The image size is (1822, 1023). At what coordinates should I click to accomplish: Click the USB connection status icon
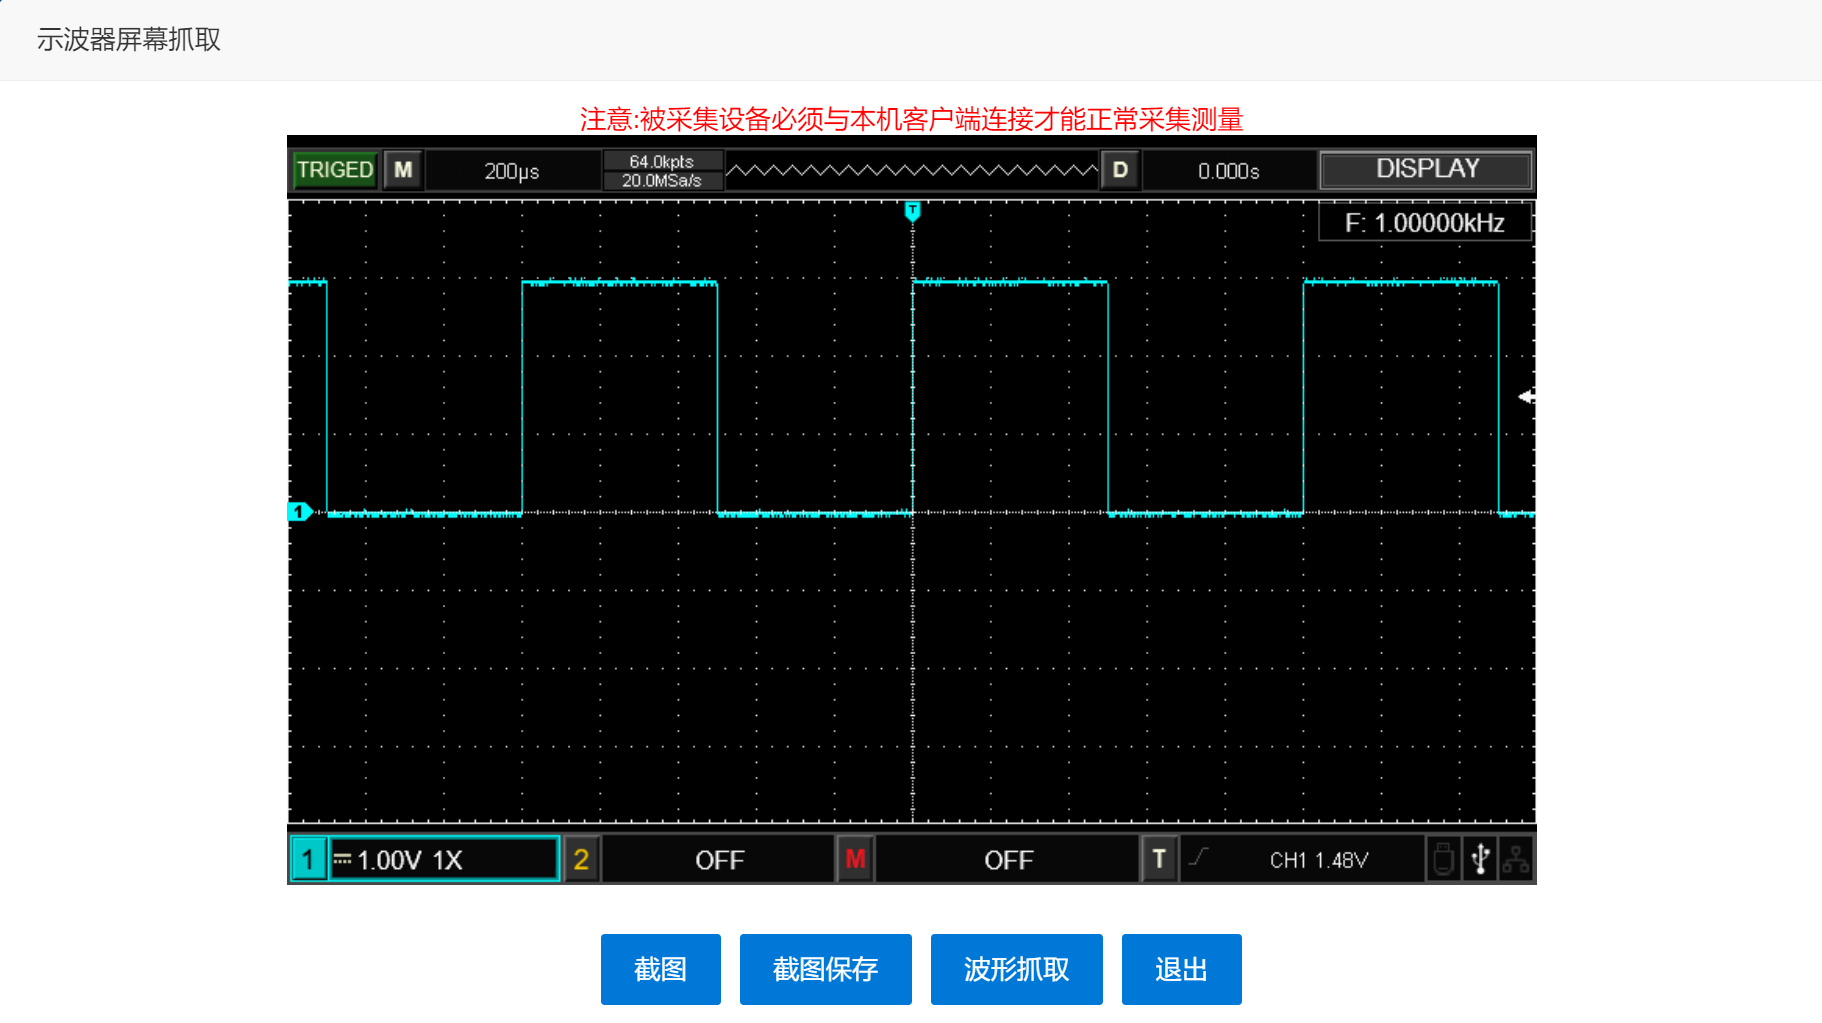1480,859
